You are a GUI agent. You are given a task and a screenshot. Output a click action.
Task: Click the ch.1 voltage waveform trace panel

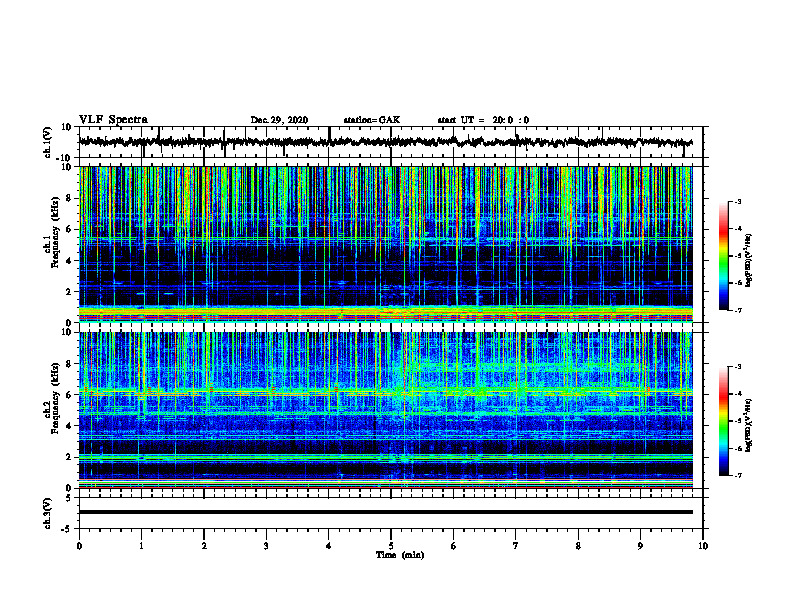pos(390,142)
